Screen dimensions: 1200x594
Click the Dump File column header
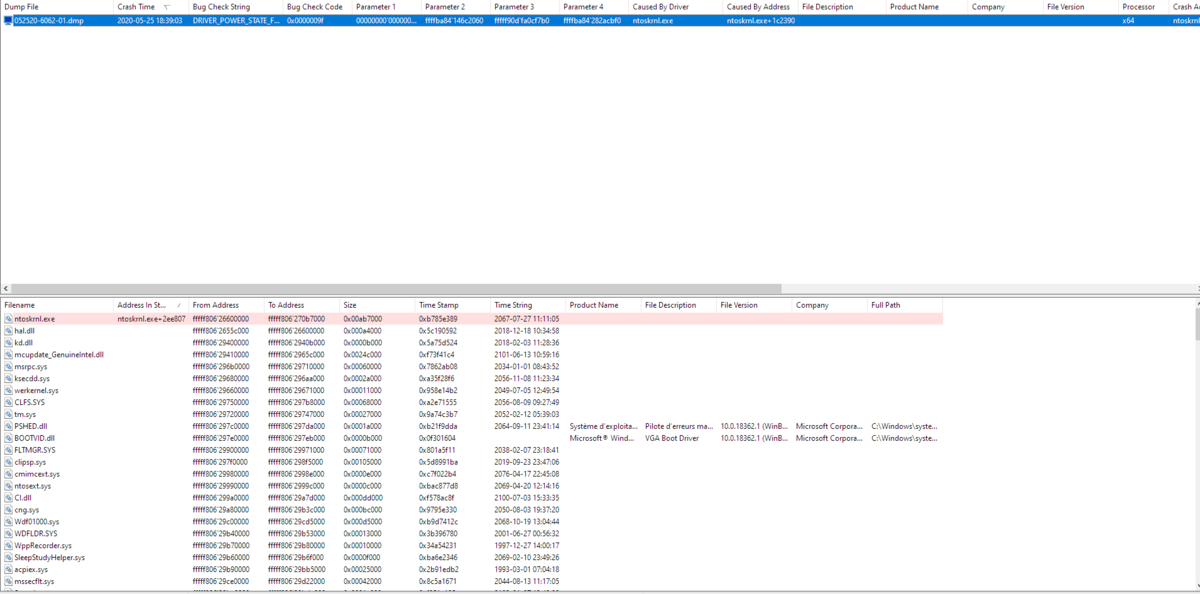coord(57,7)
